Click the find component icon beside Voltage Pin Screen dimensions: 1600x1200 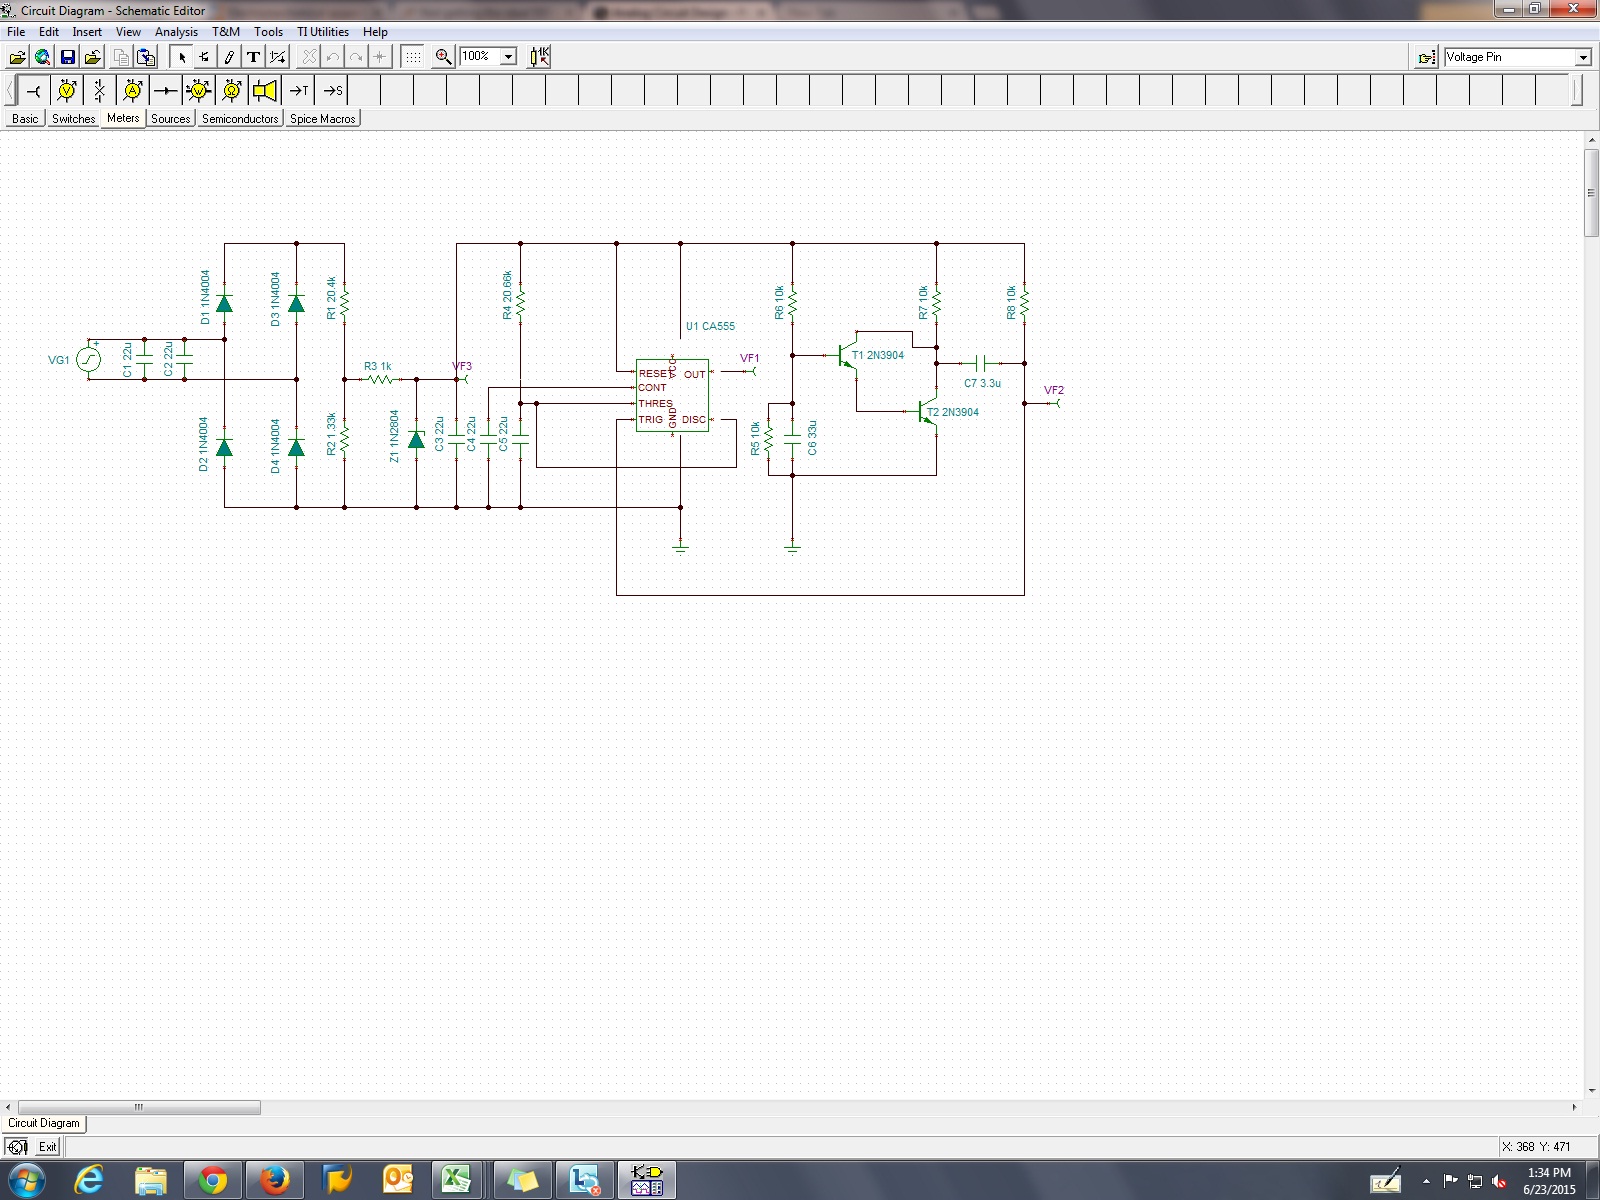pyautogui.click(x=1427, y=58)
